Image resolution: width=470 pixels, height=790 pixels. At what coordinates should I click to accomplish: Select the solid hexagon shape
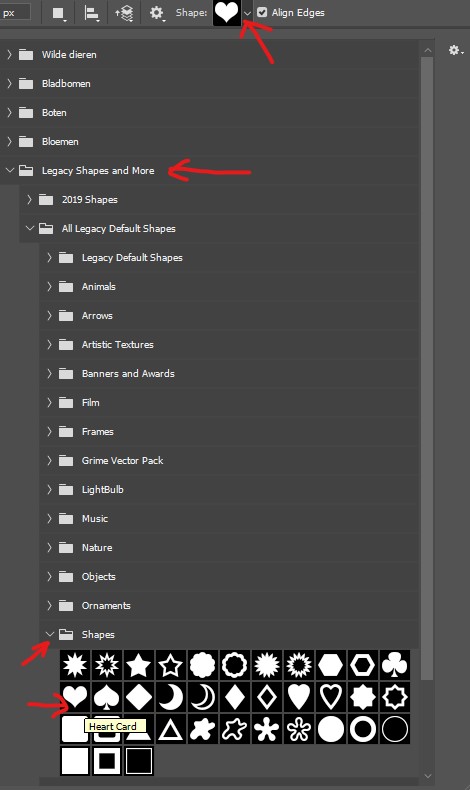click(x=331, y=665)
